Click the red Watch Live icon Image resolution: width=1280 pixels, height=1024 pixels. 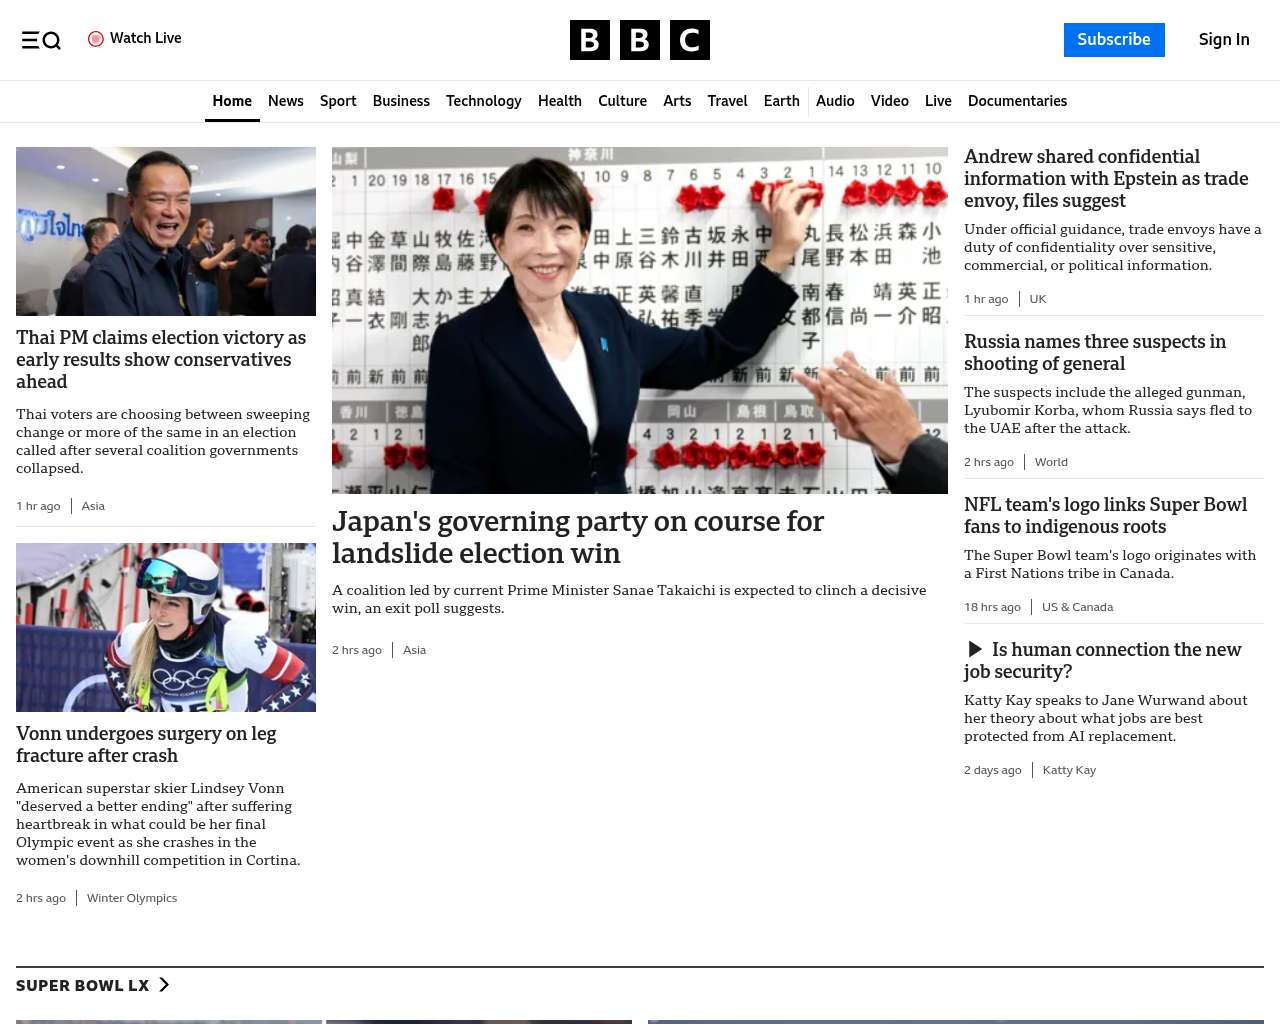tap(96, 39)
